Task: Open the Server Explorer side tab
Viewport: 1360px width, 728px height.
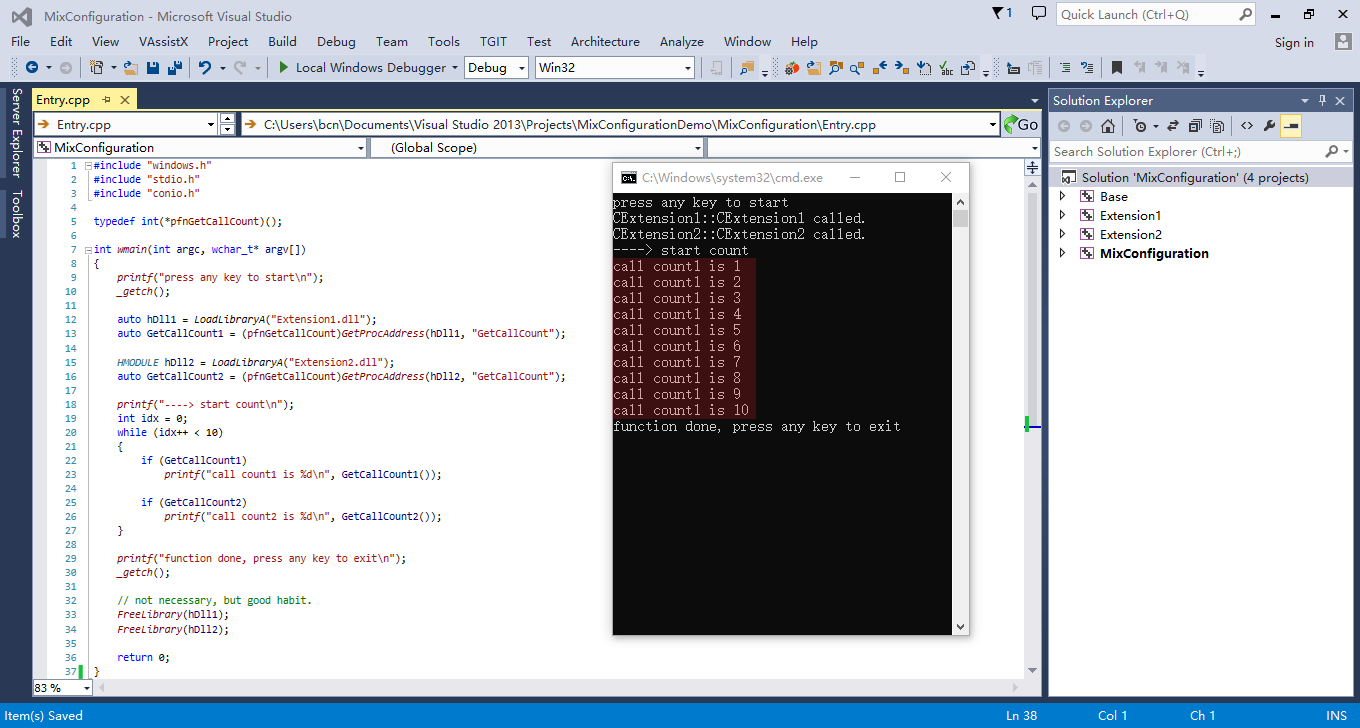Action: point(16,133)
